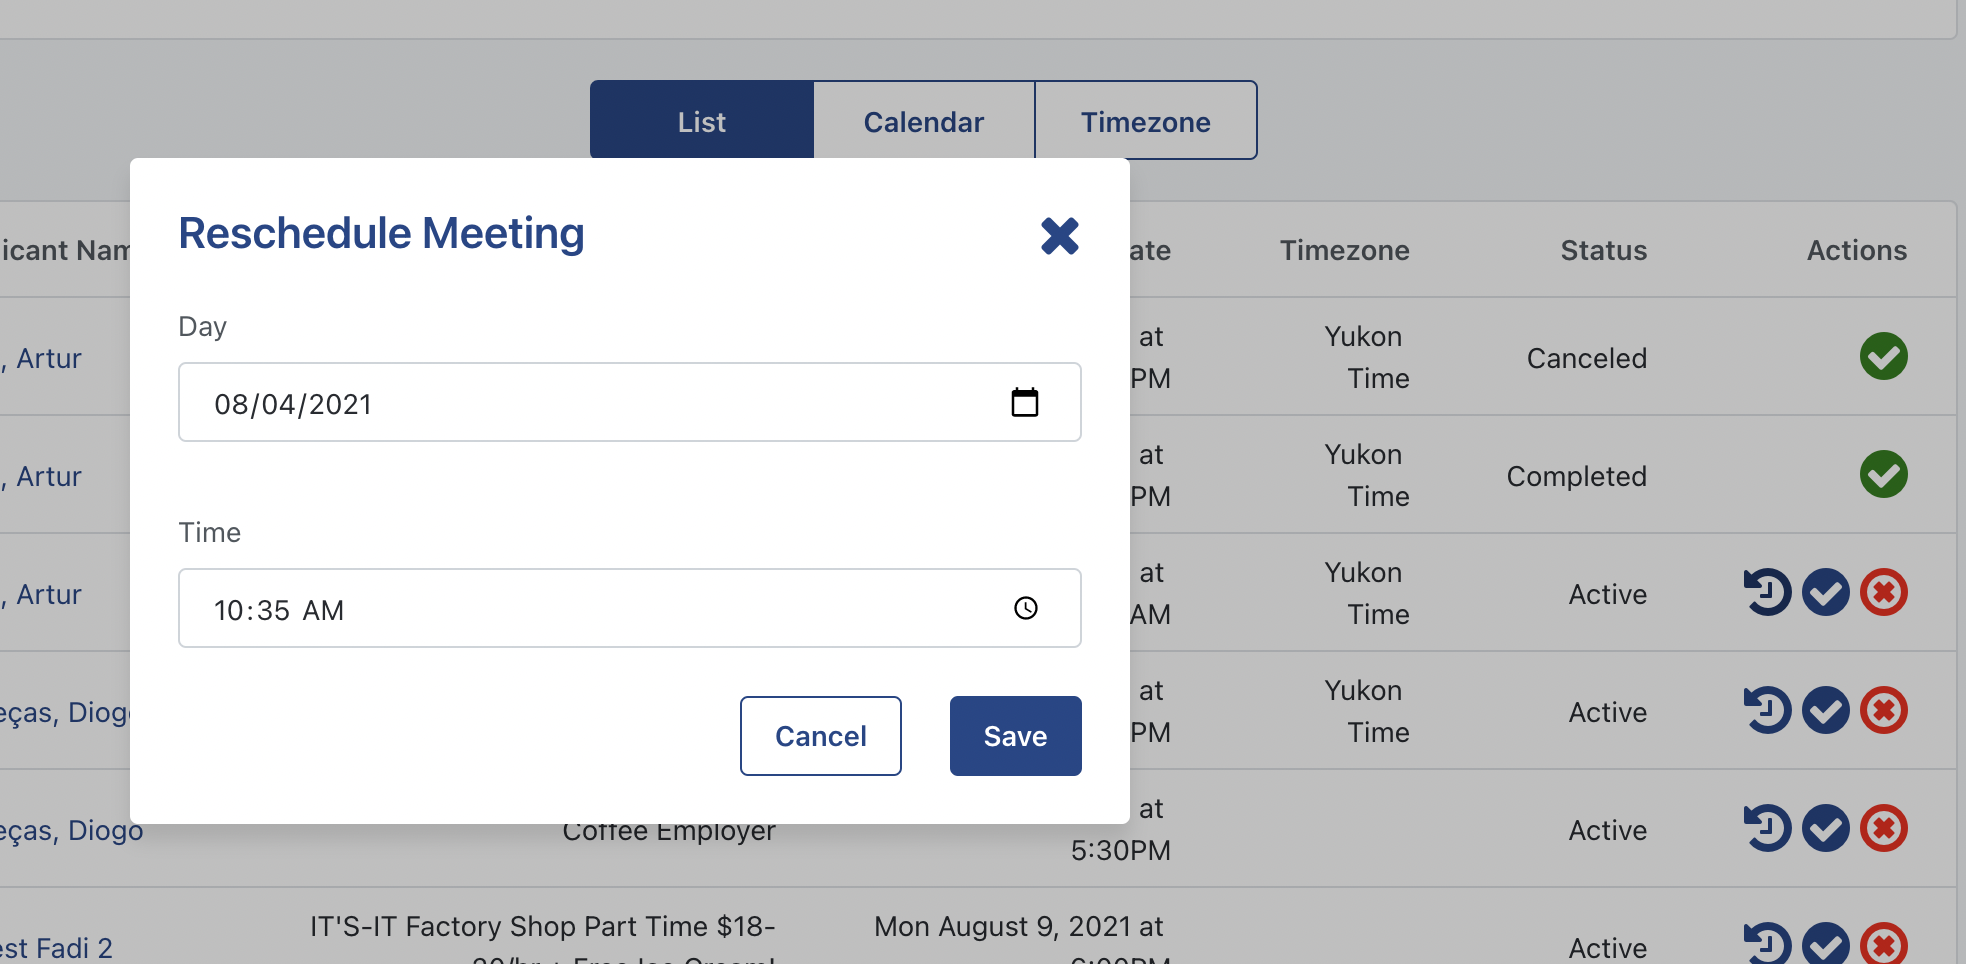
Task: Click the Day date input 08/04/2021
Action: point(630,402)
